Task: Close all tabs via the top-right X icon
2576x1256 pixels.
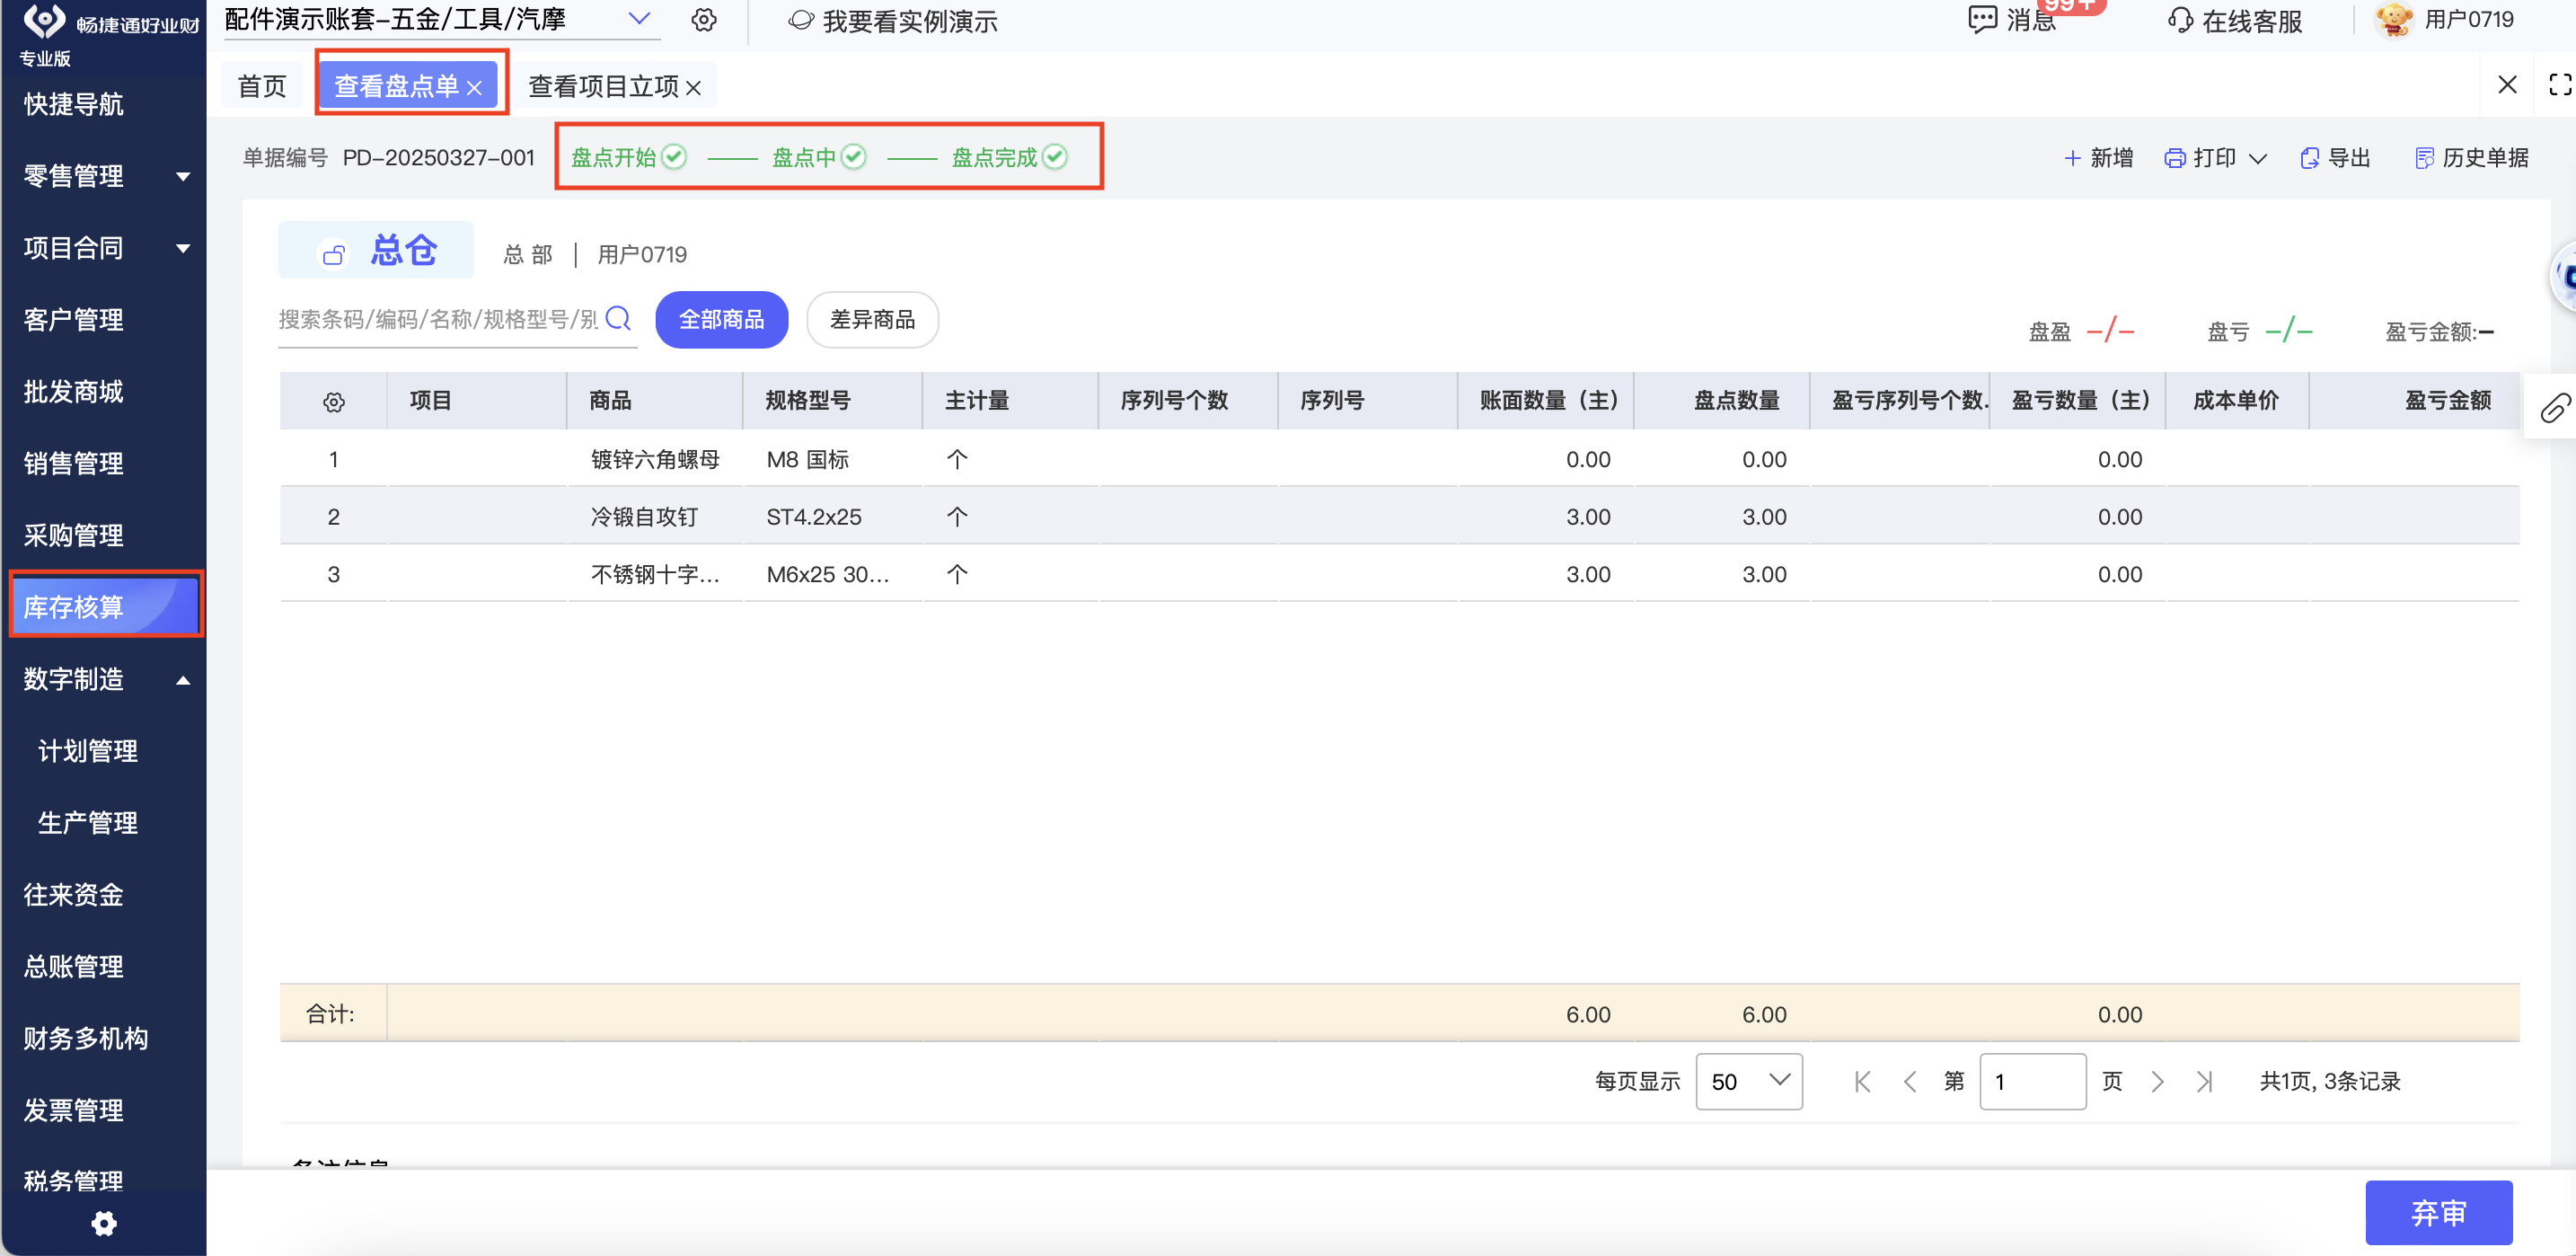Action: pos(2507,84)
